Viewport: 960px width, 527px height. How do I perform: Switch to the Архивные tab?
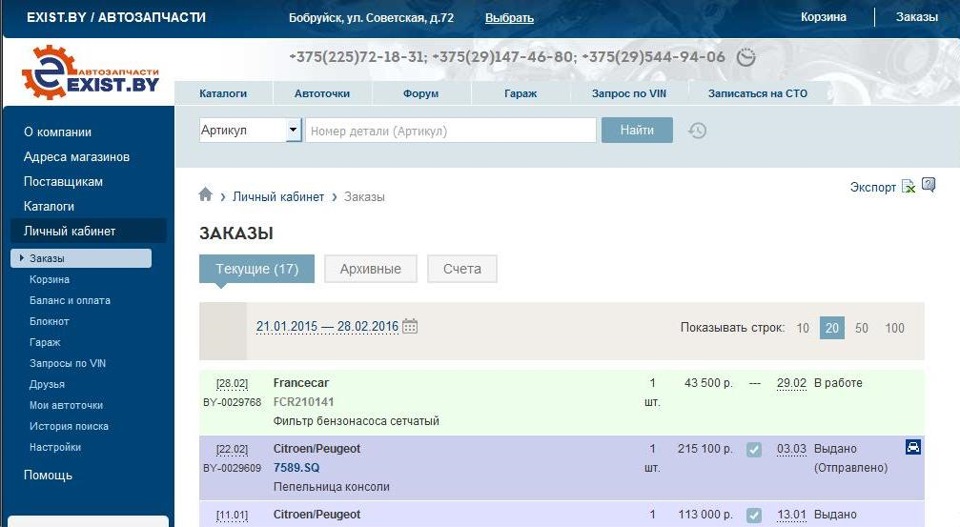tap(370, 269)
